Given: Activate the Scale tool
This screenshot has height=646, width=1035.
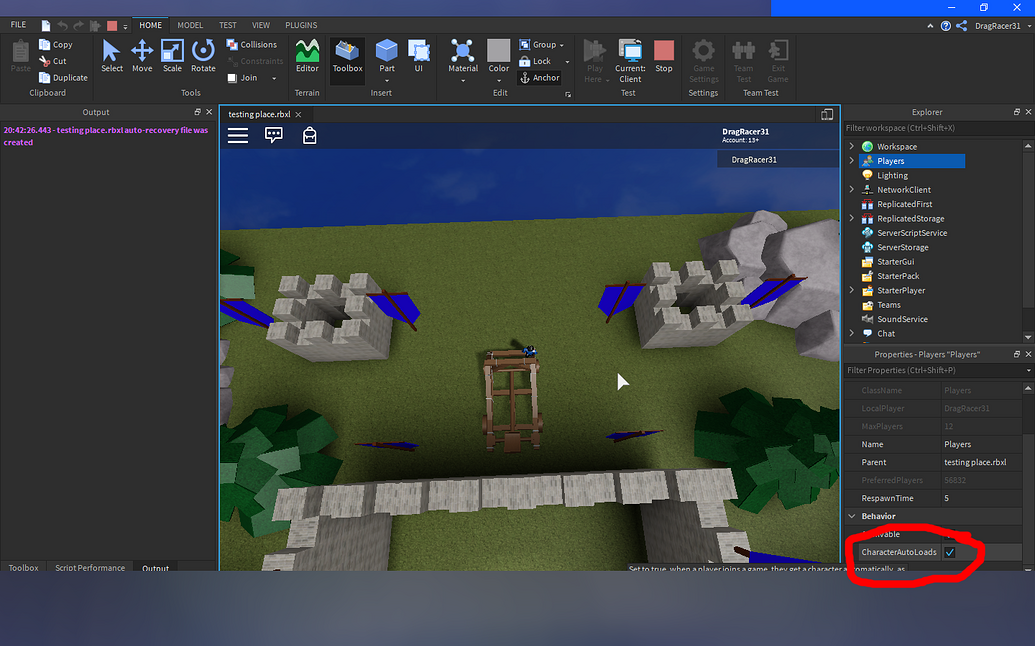Looking at the screenshot, I should (x=172, y=56).
